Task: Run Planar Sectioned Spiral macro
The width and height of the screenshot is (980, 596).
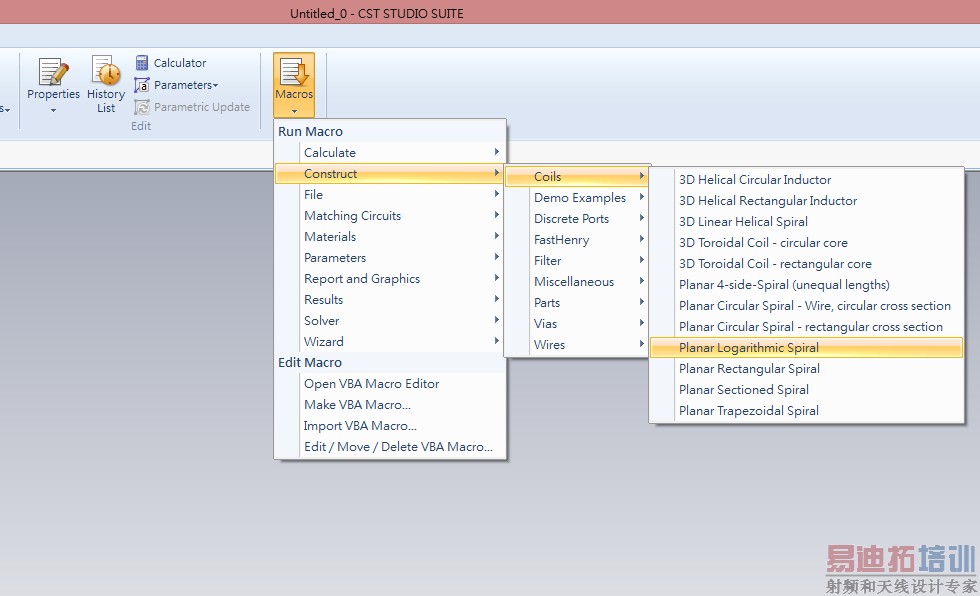Action: [806, 390]
